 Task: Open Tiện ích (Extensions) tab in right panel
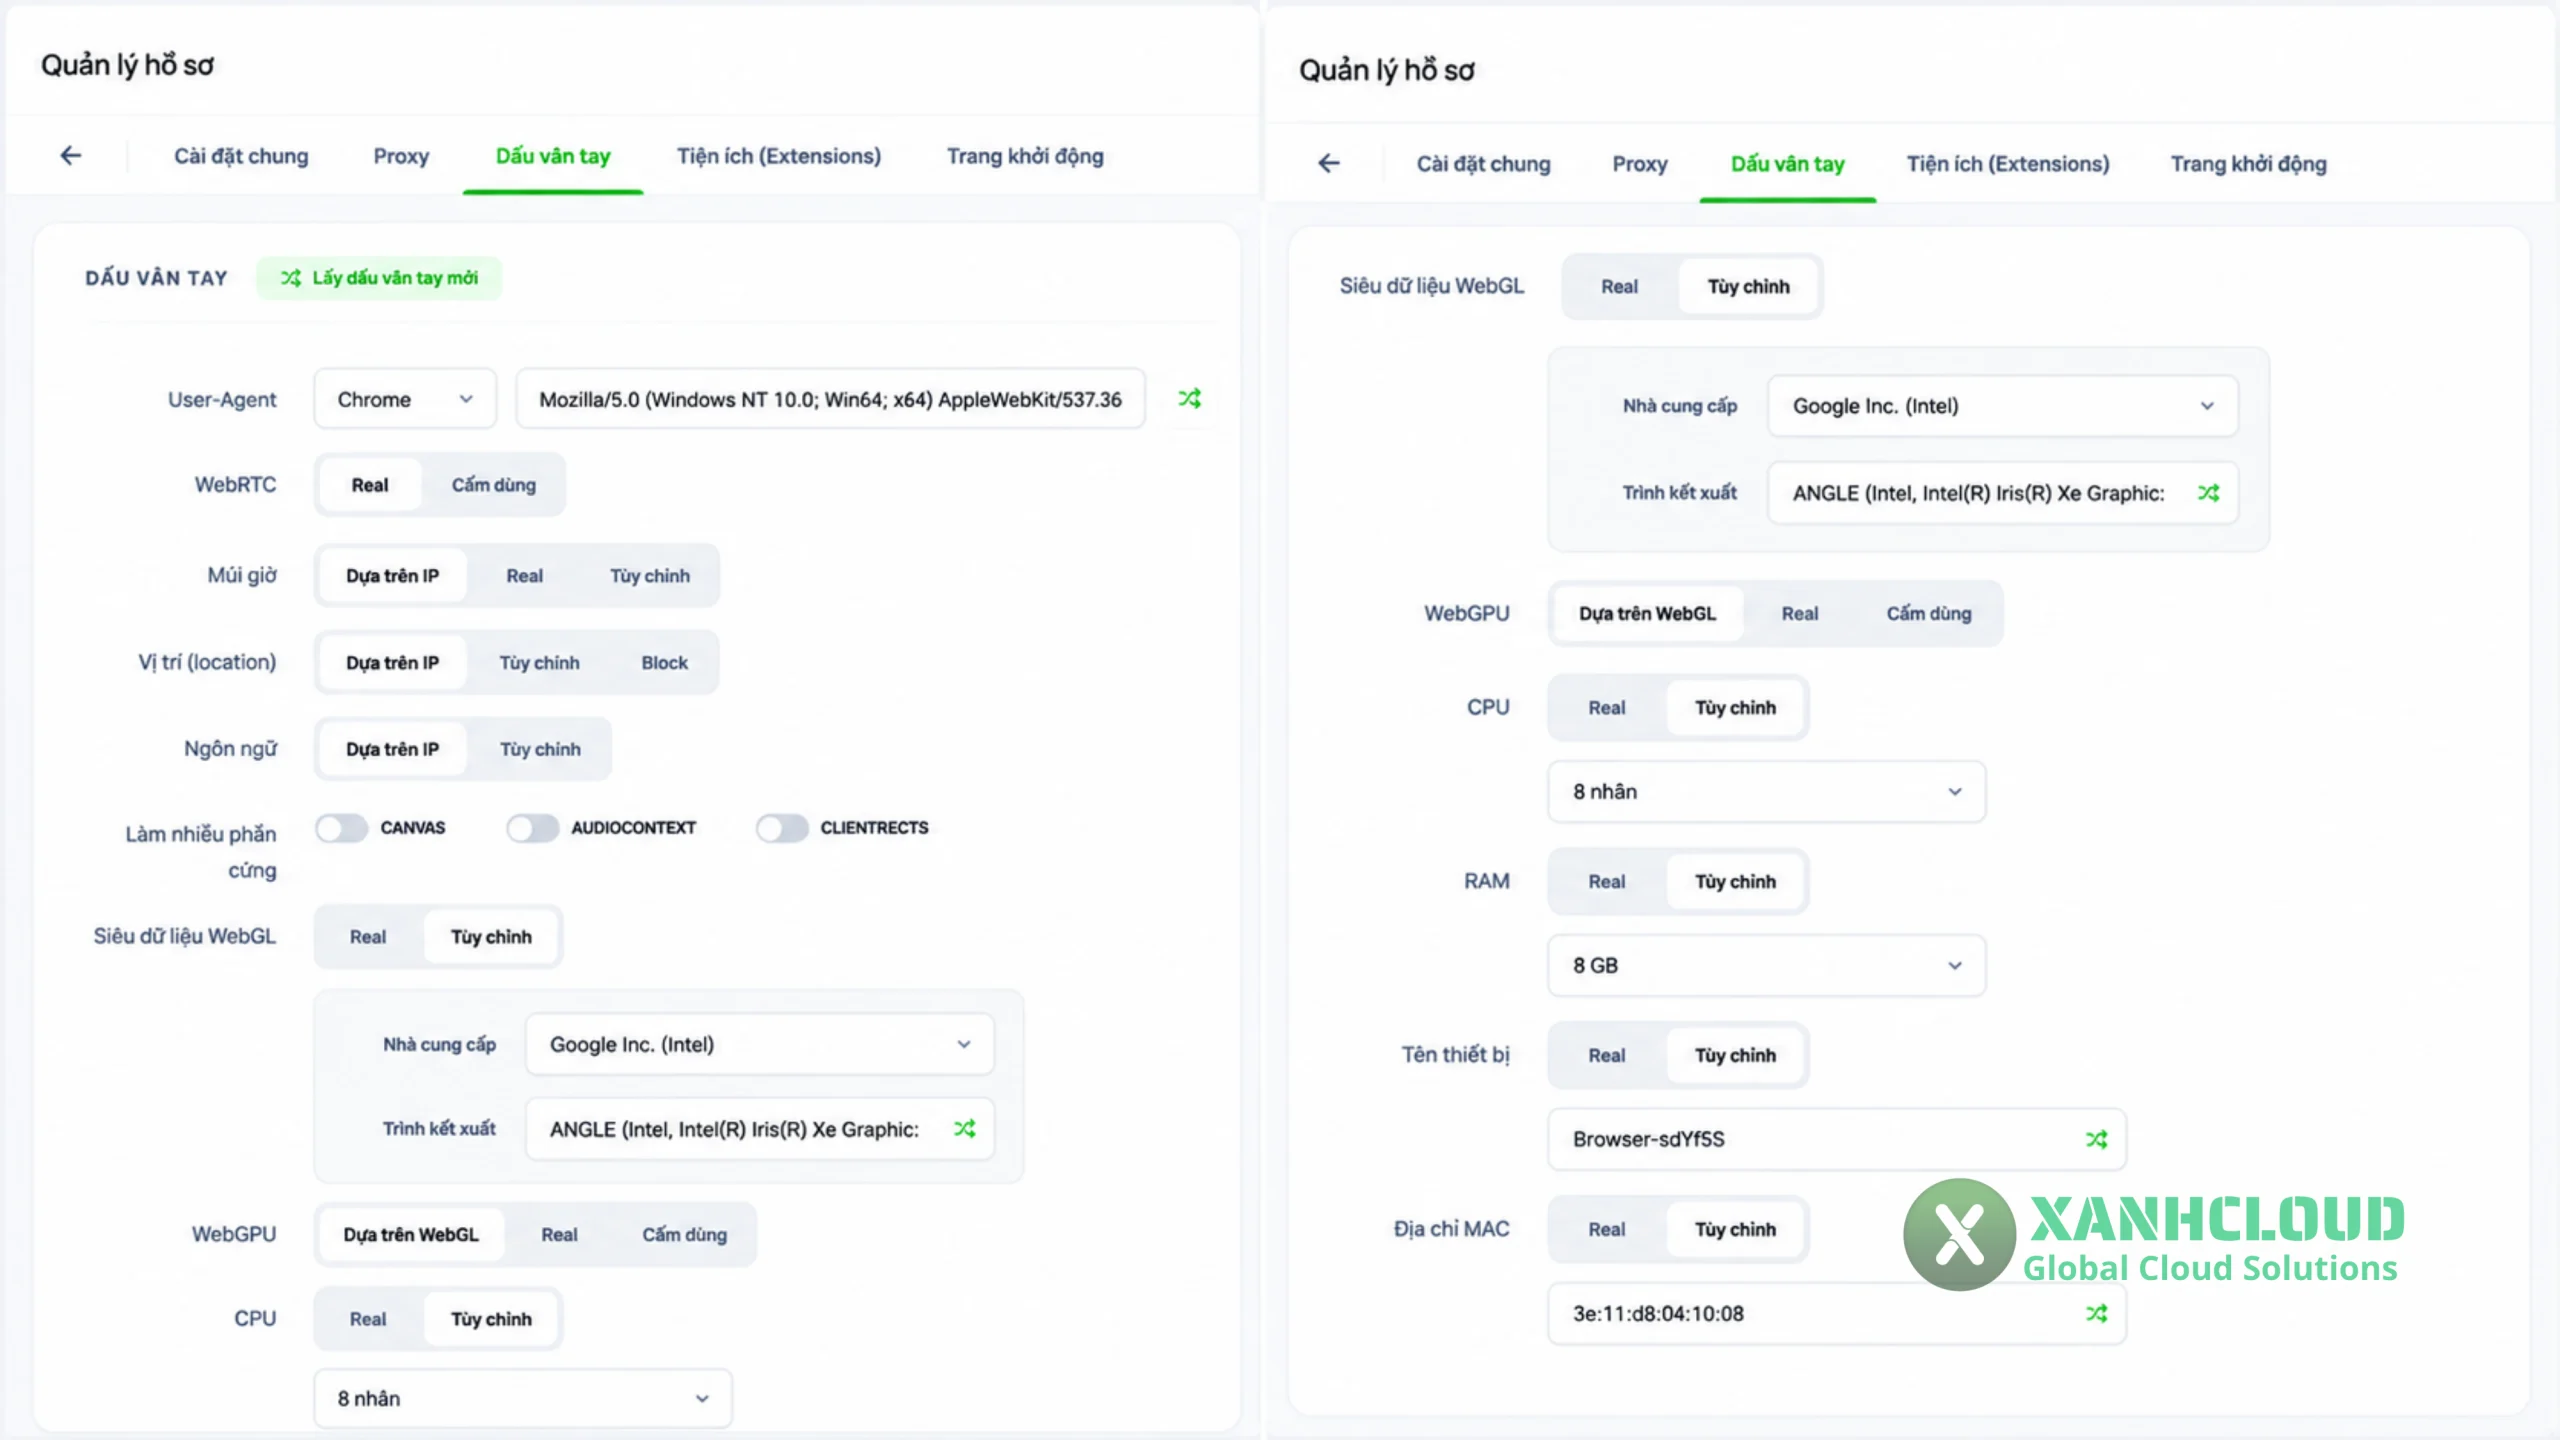2008,164
